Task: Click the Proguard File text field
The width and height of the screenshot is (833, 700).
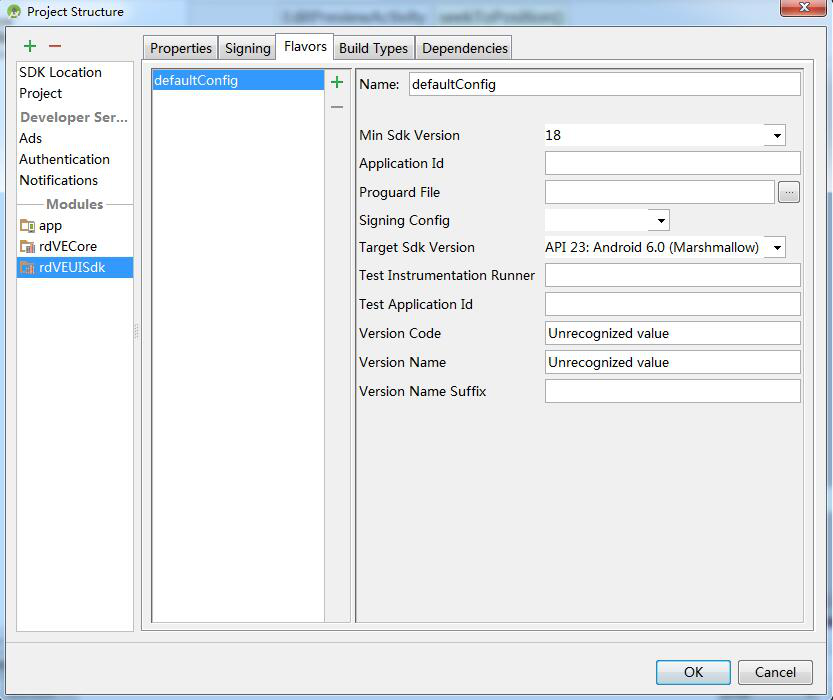Action: click(660, 192)
